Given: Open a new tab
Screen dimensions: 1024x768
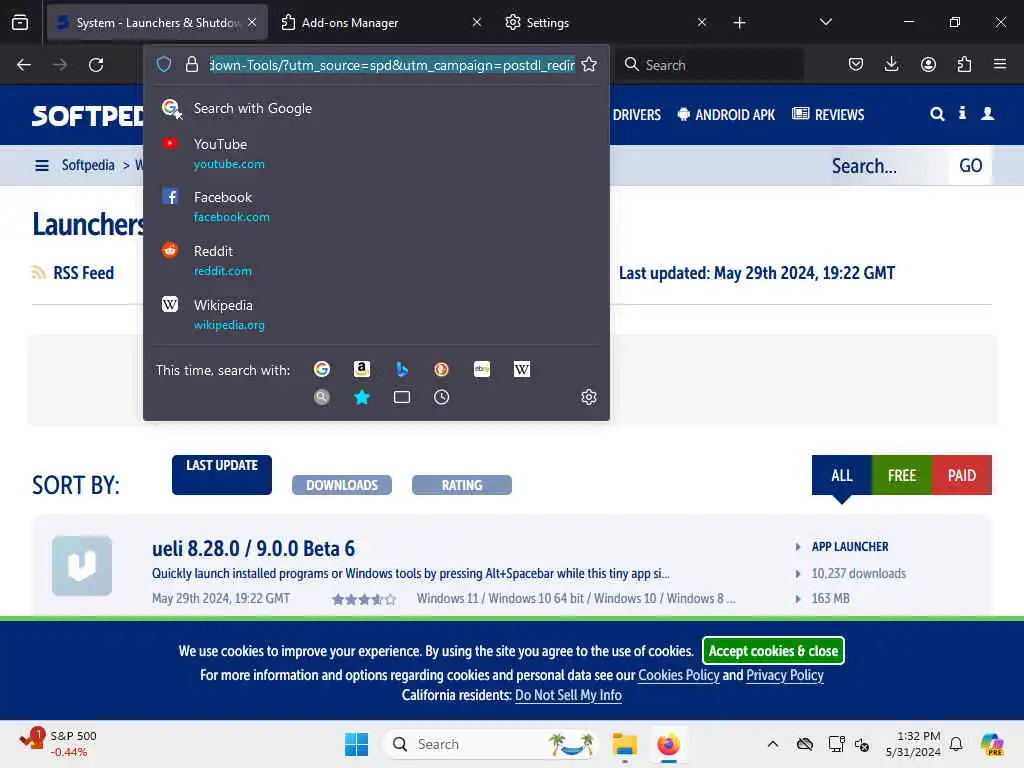Looking at the screenshot, I should pyautogui.click(x=739, y=23).
